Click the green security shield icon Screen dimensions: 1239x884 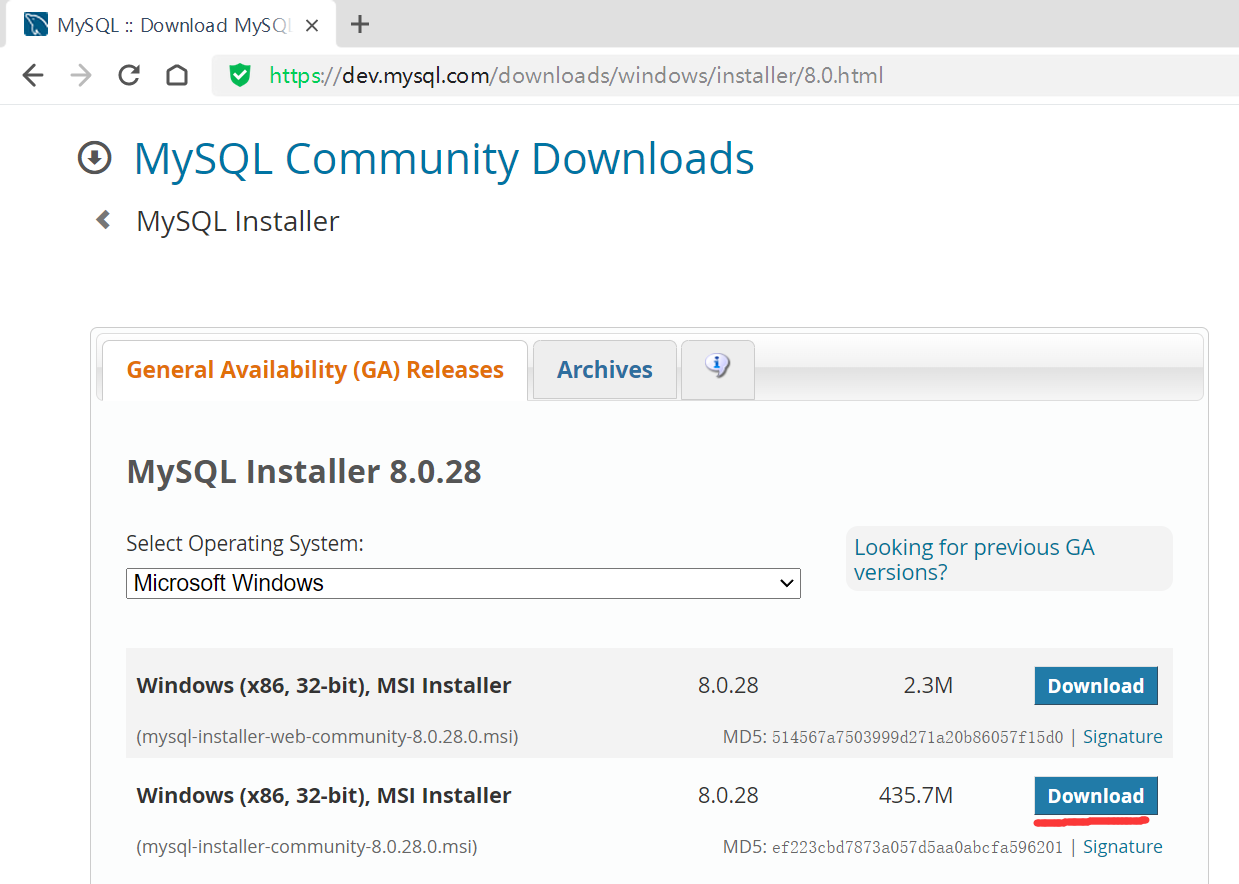[x=240, y=76]
